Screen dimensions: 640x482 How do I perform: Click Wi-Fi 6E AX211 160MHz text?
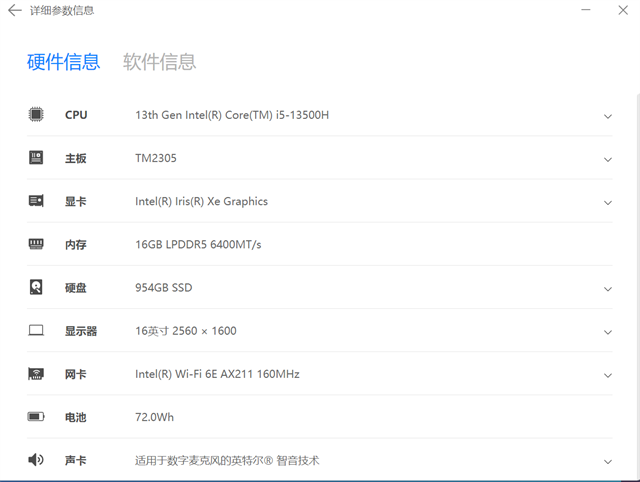218,374
